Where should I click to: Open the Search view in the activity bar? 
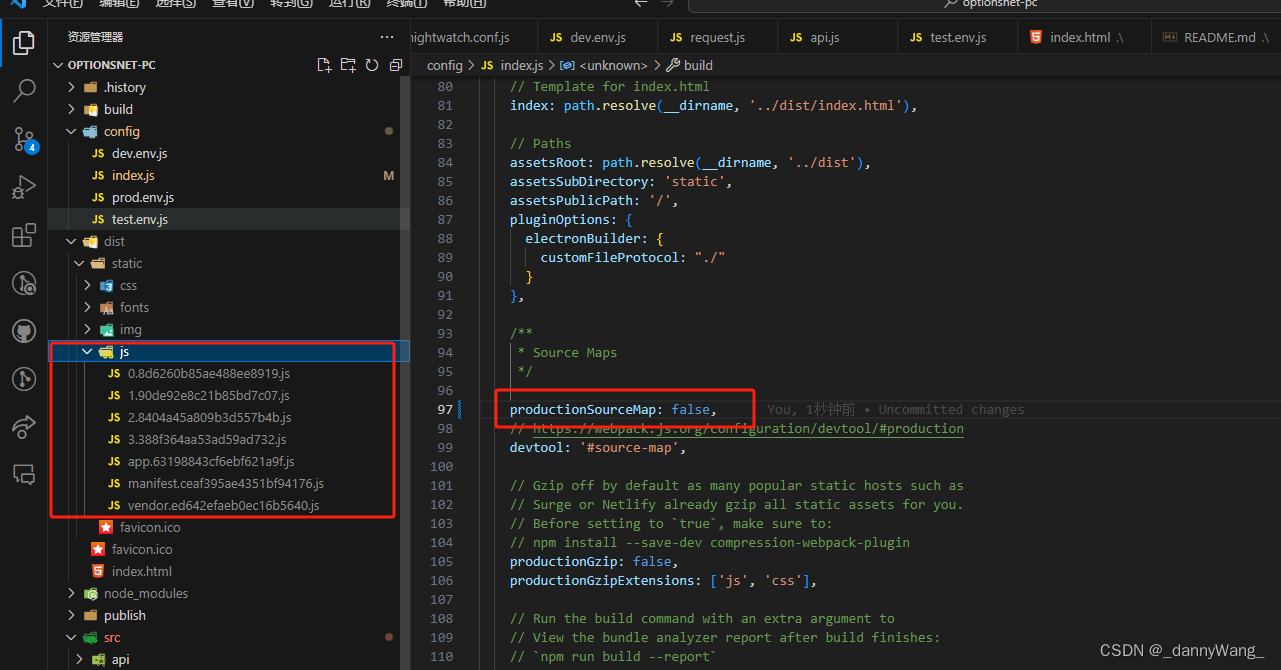click(x=24, y=91)
